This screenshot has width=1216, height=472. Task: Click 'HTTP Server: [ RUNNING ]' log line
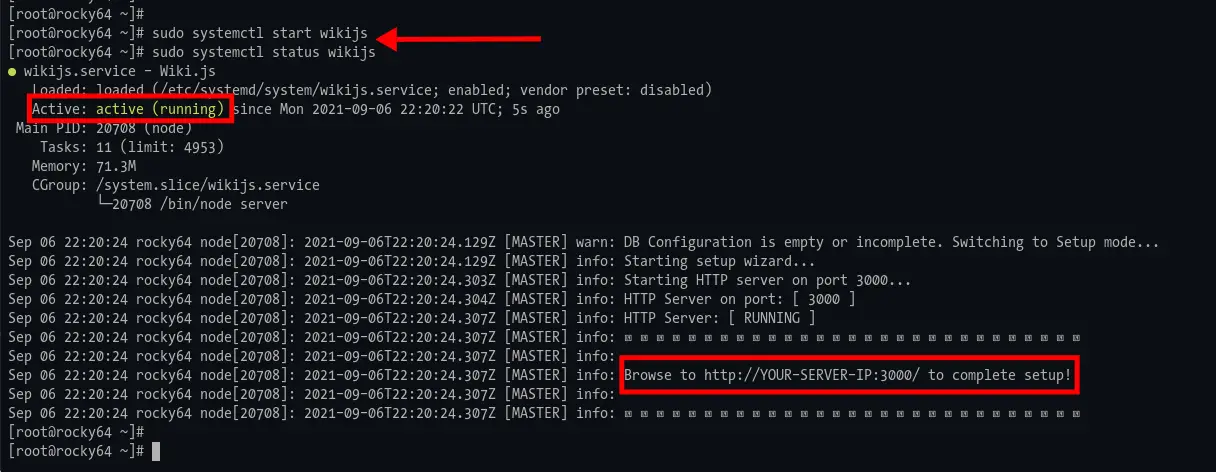pyautogui.click(x=719, y=318)
